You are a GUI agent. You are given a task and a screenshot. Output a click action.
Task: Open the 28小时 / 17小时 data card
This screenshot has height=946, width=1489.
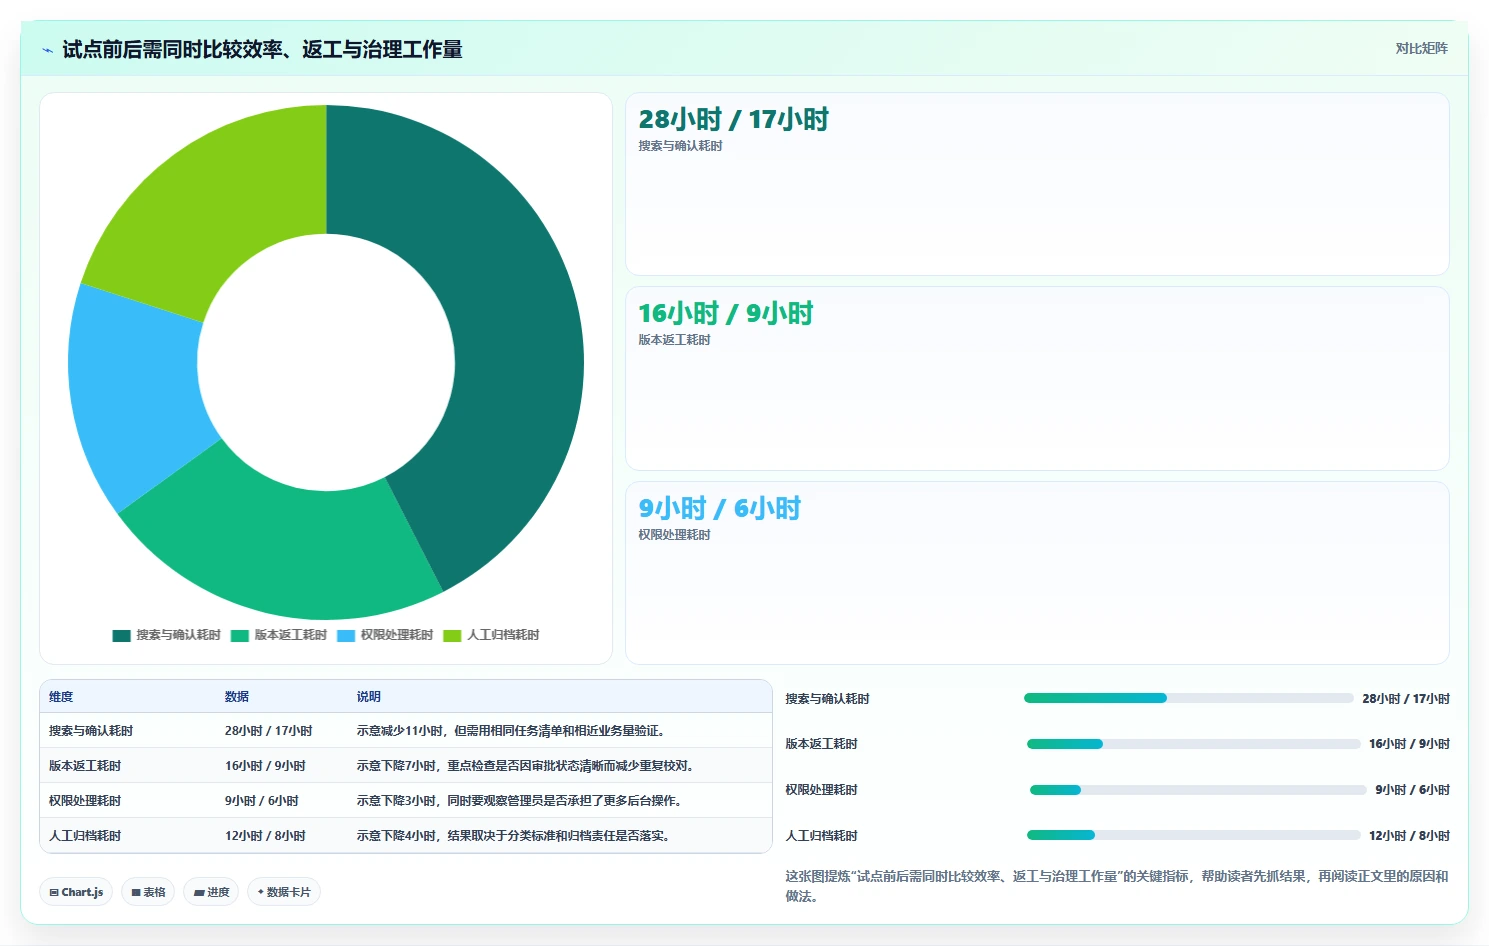coord(1037,184)
